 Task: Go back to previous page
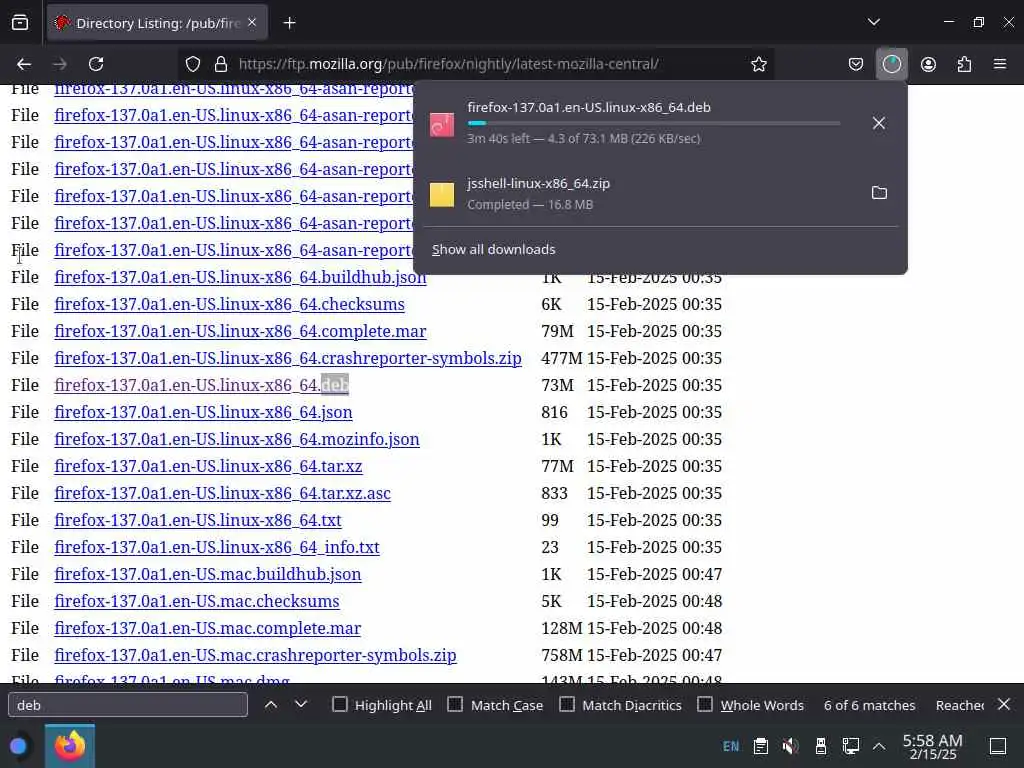pyautogui.click(x=24, y=64)
